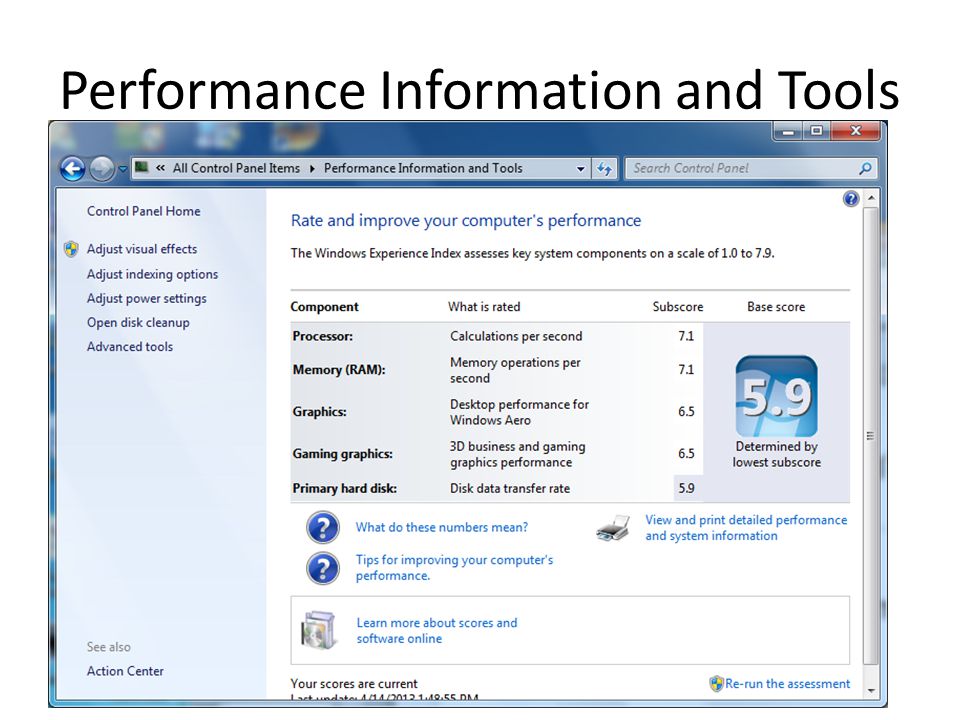Minimize the Control Panel window

point(789,131)
